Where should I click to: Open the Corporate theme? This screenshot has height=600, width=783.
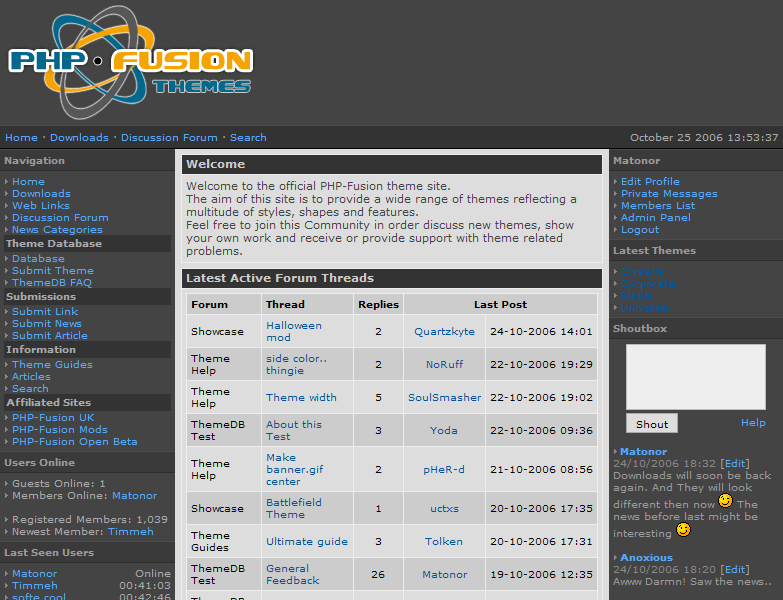point(648,284)
